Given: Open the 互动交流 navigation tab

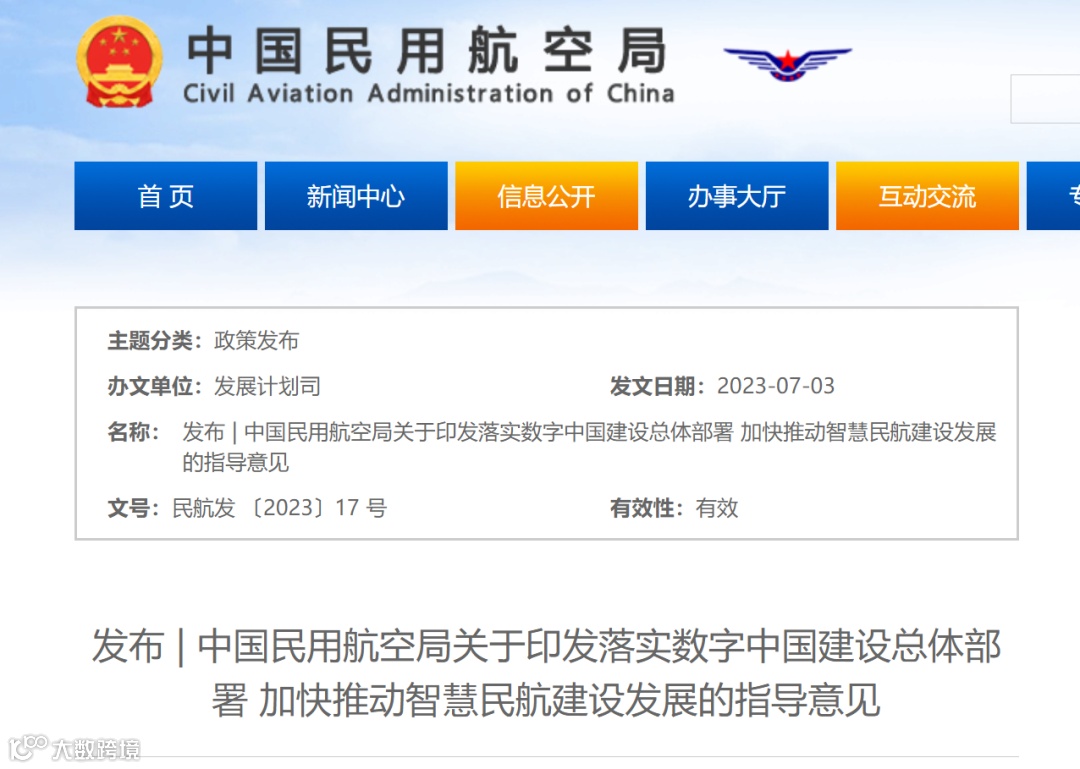Looking at the screenshot, I should pos(927,196).
